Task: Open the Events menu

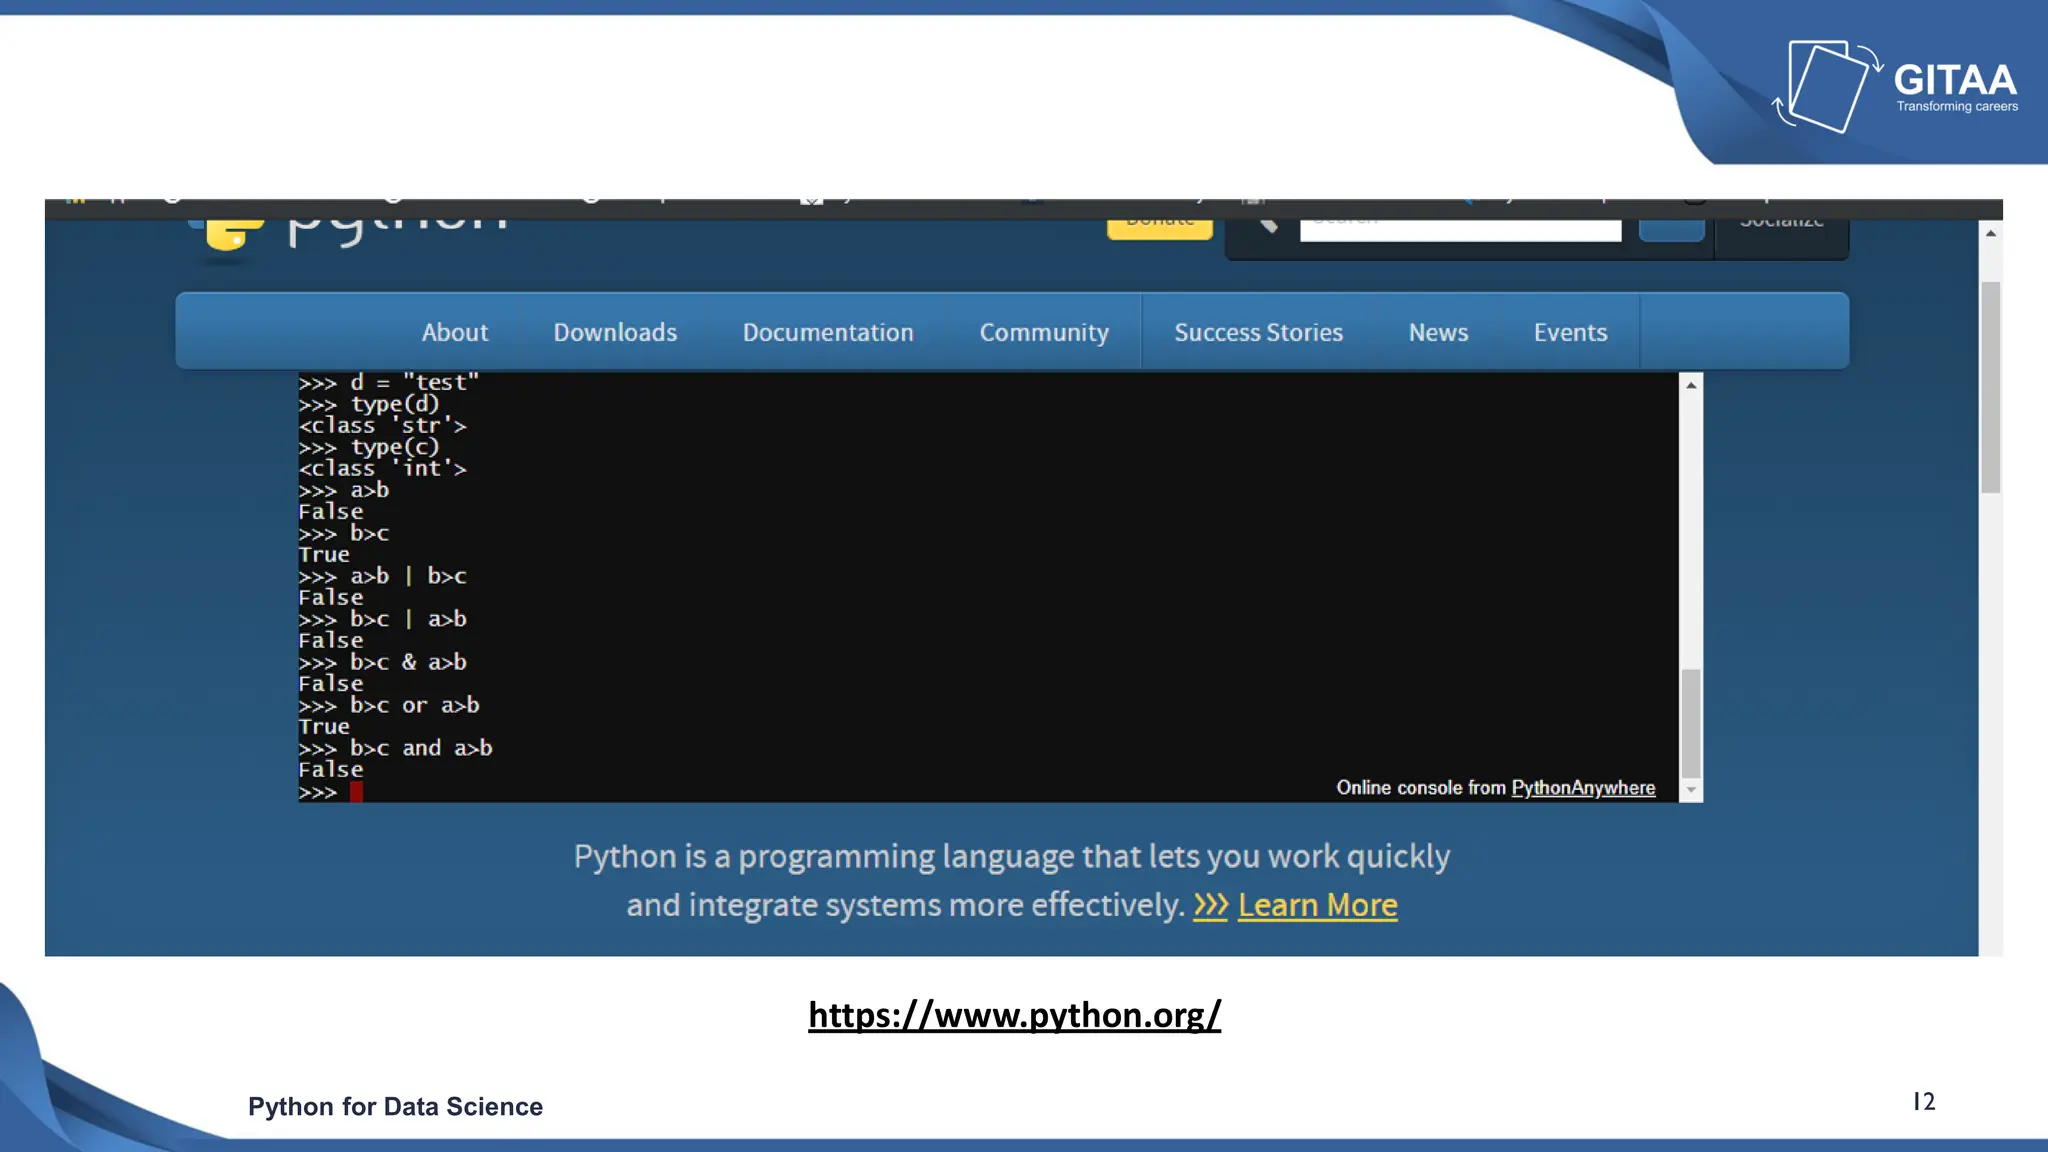Action: tap(1570, 332)
